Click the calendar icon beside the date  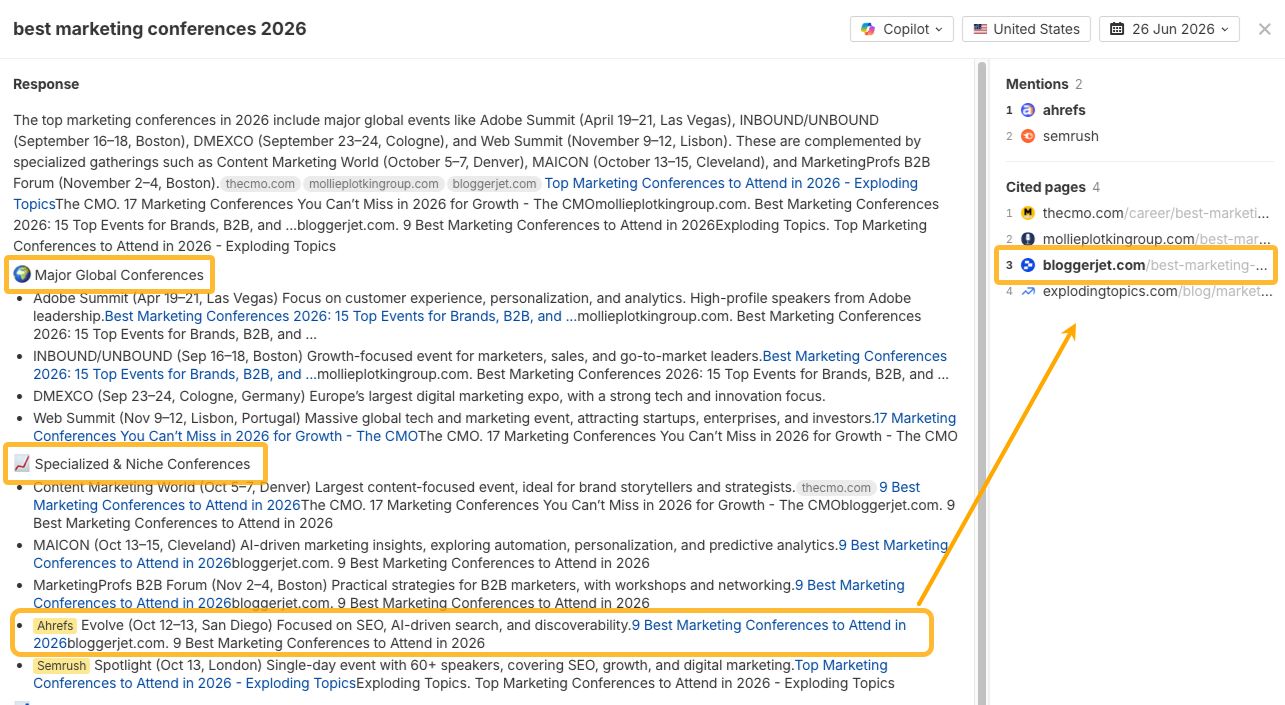point(1117,29)
